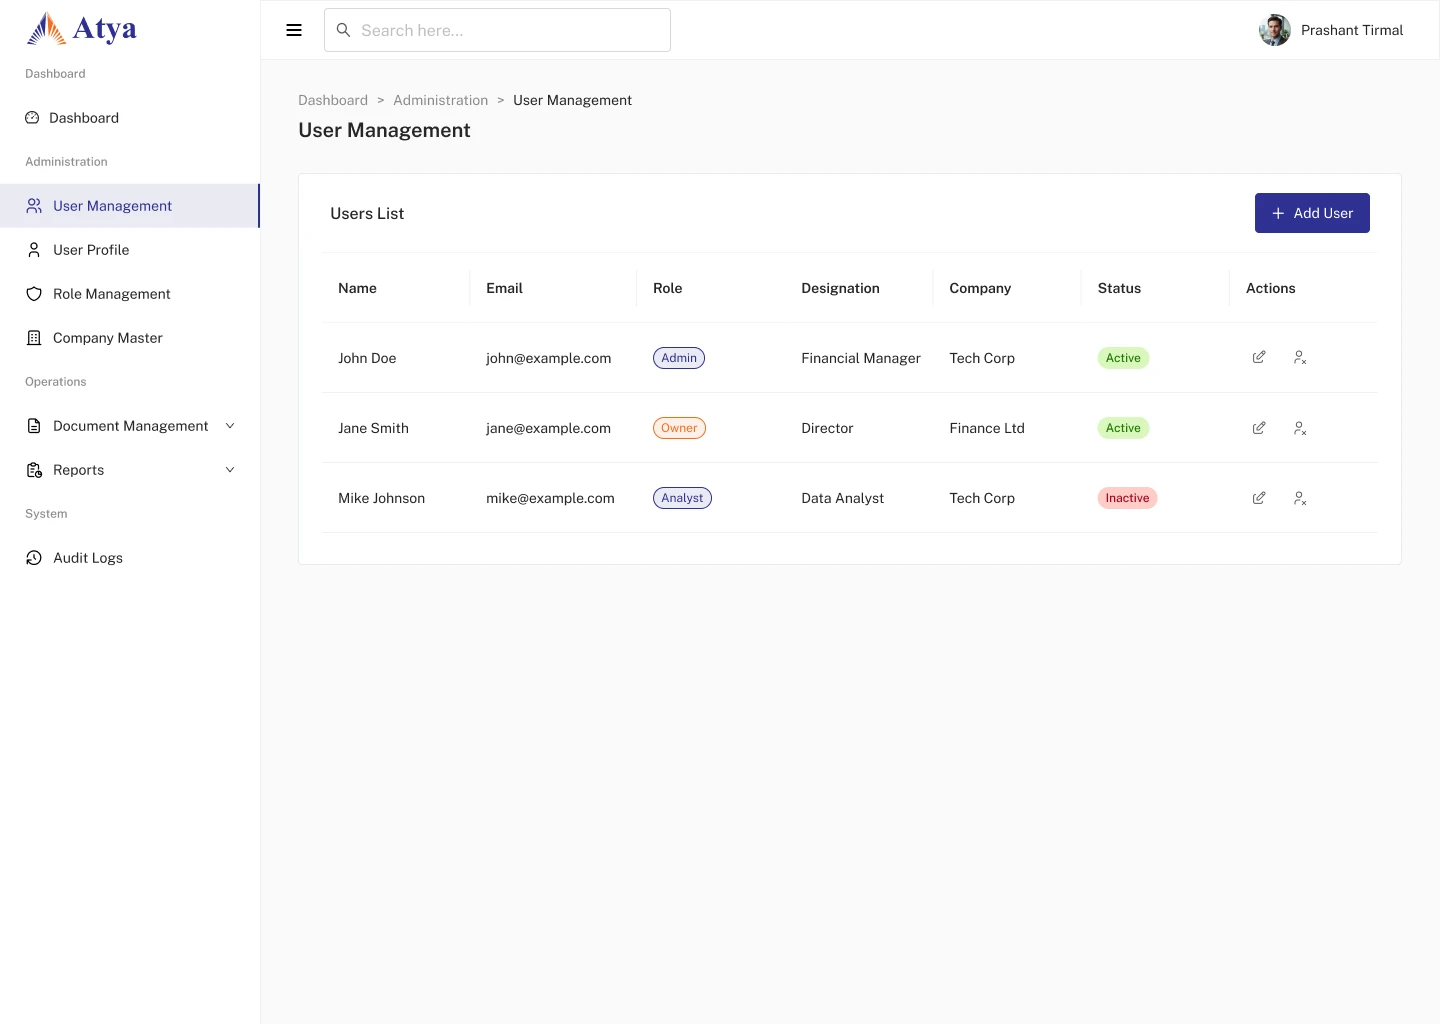Click the Dashboard gauge icon in sidebar
The width and height of the screenshot is (1440, 1024).
pyautogui.click(x=32, y=118)
